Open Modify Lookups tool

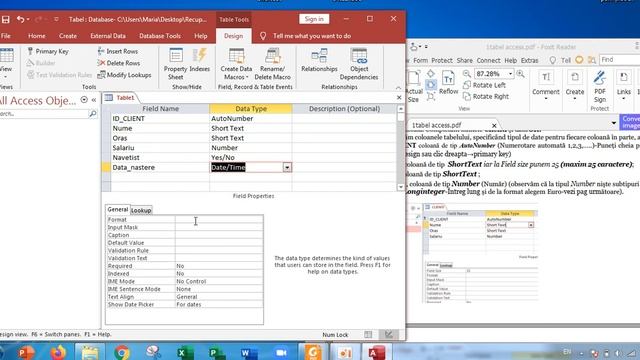(124, 75)
